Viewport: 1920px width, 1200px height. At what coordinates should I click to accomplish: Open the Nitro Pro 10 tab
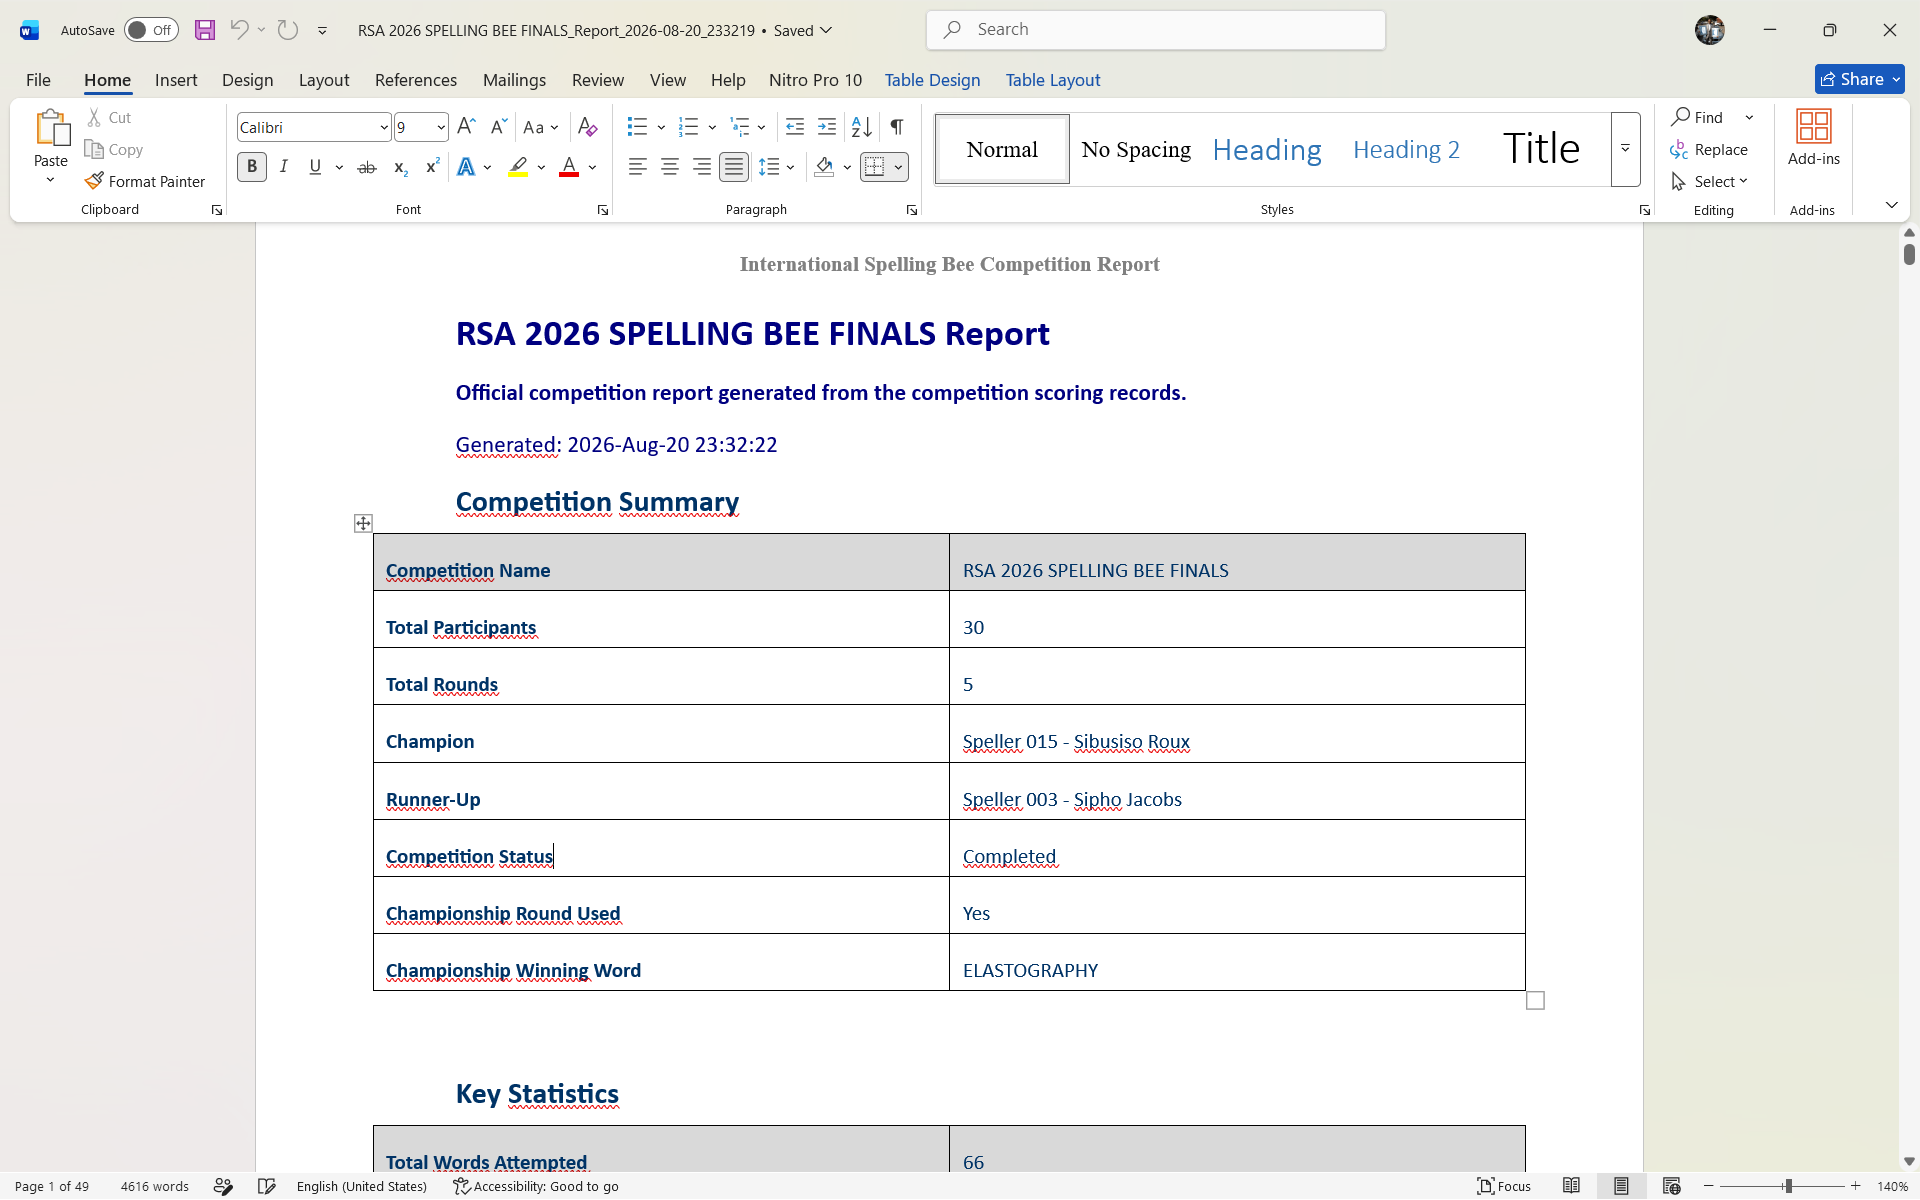coord(815,80)
